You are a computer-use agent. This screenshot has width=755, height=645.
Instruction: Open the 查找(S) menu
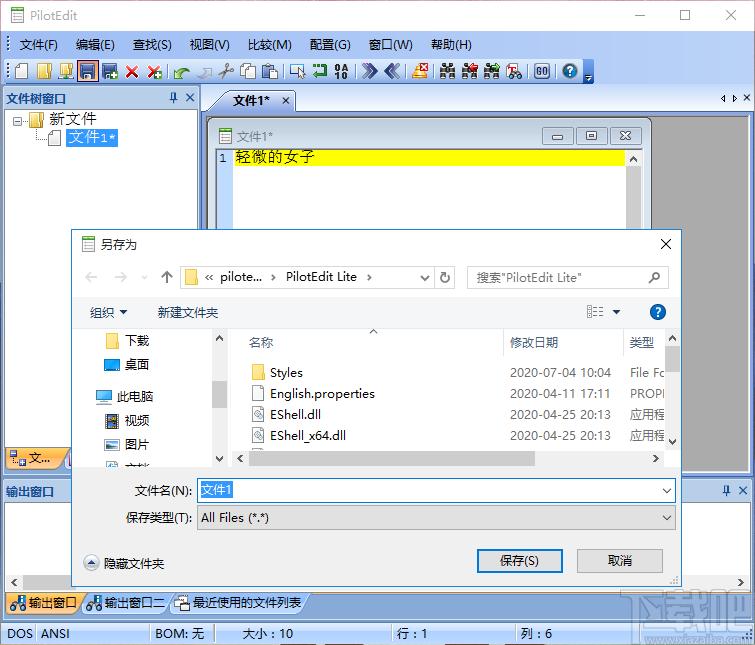tap(152, 45)
